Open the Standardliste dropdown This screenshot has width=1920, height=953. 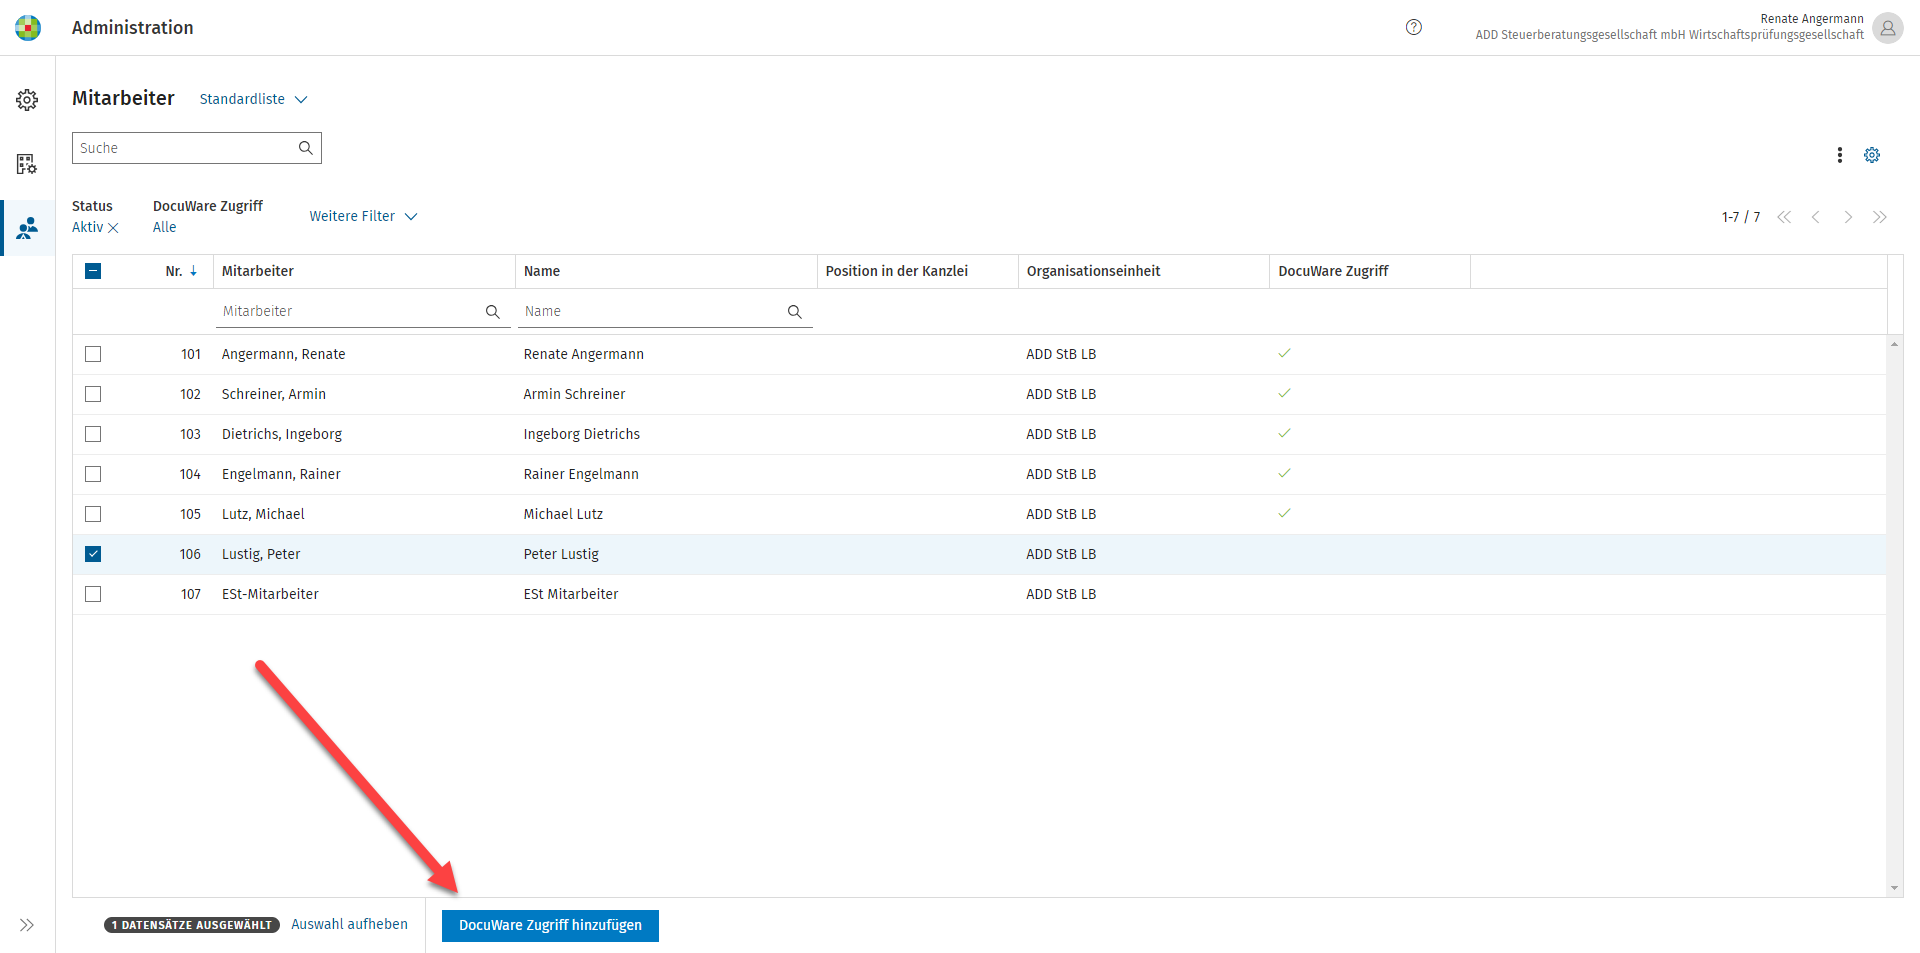pos(253,99)
